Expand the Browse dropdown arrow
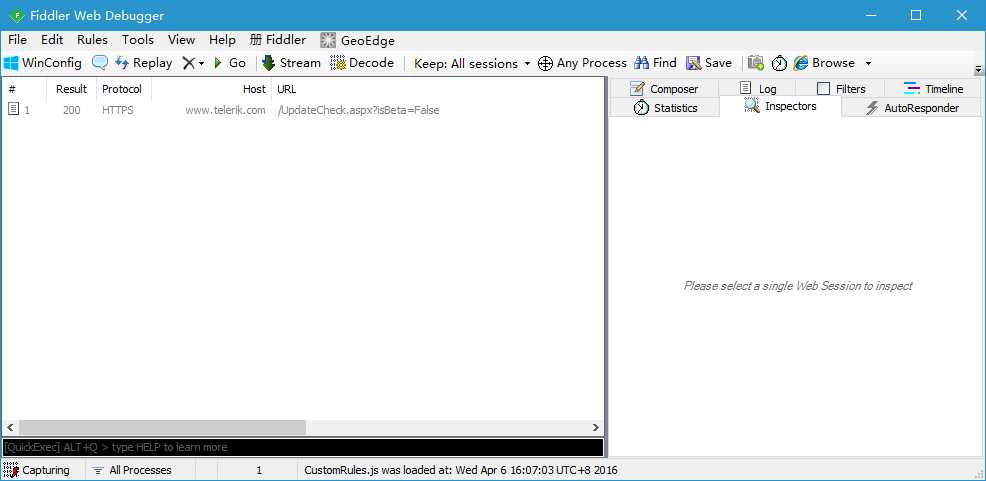The width and height of the screenshot is (986, 481). click(868, 64)
